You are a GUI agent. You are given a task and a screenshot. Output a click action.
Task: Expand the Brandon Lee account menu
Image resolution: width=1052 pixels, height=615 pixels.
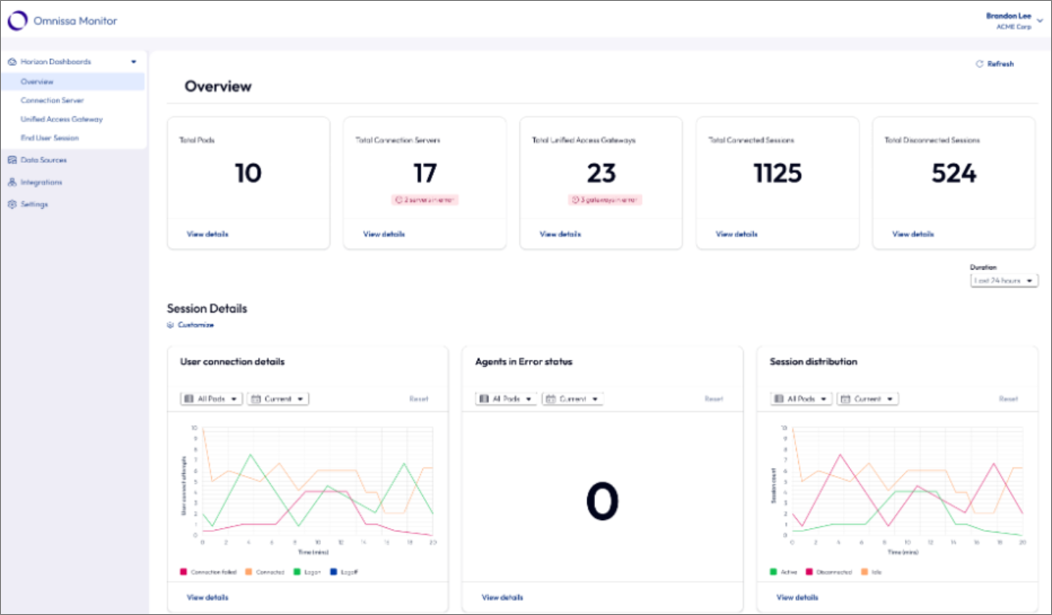coord(1039,21)
